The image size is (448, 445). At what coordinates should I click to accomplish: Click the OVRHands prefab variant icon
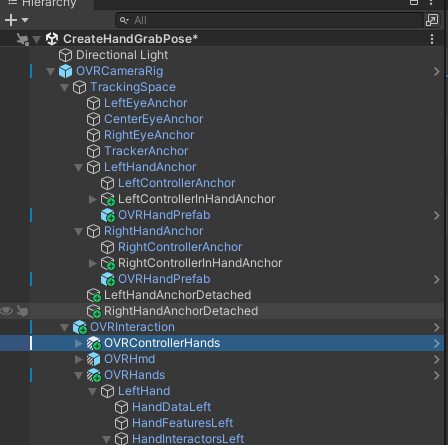[x=94, y=375]
